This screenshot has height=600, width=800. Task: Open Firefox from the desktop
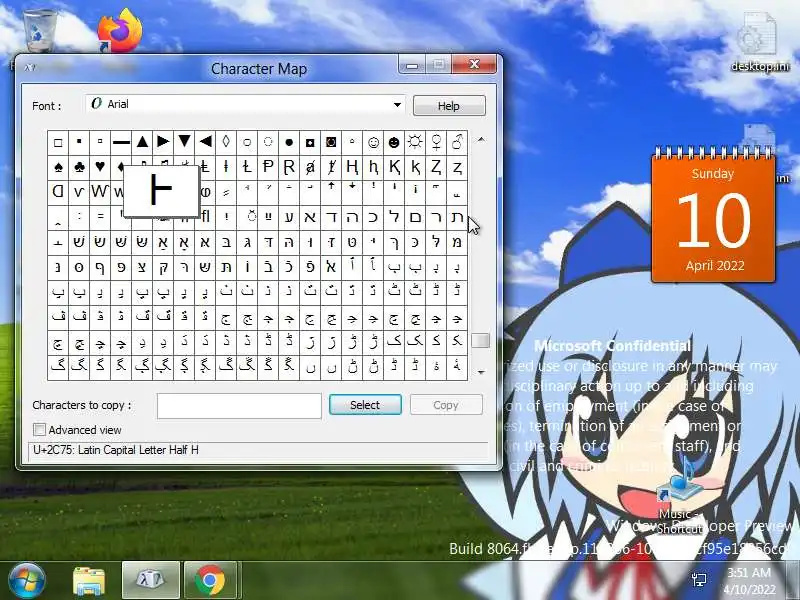coord(120,32)
